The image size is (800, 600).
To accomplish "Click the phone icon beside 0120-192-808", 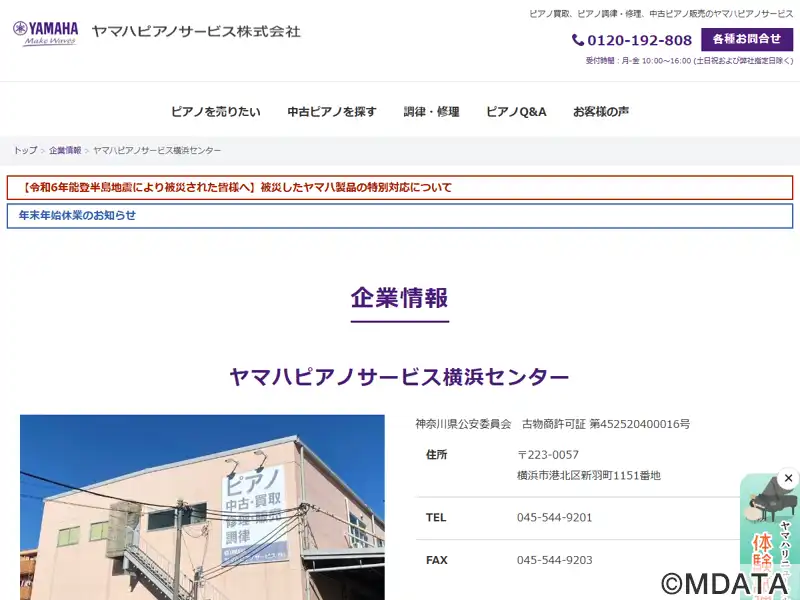I will point(578,40).
